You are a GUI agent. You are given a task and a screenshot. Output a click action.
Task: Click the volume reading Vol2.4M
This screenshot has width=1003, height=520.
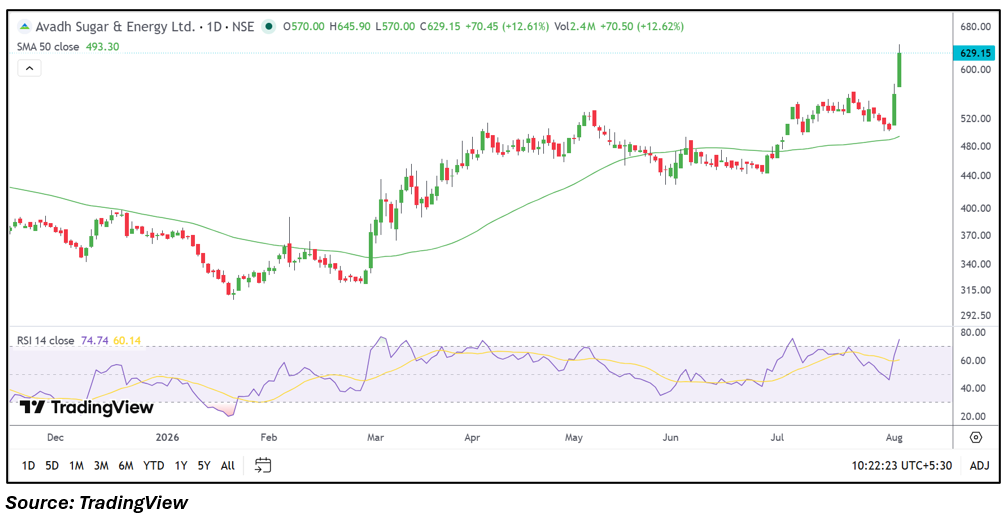pyautogui.click(x=575, y=27)
